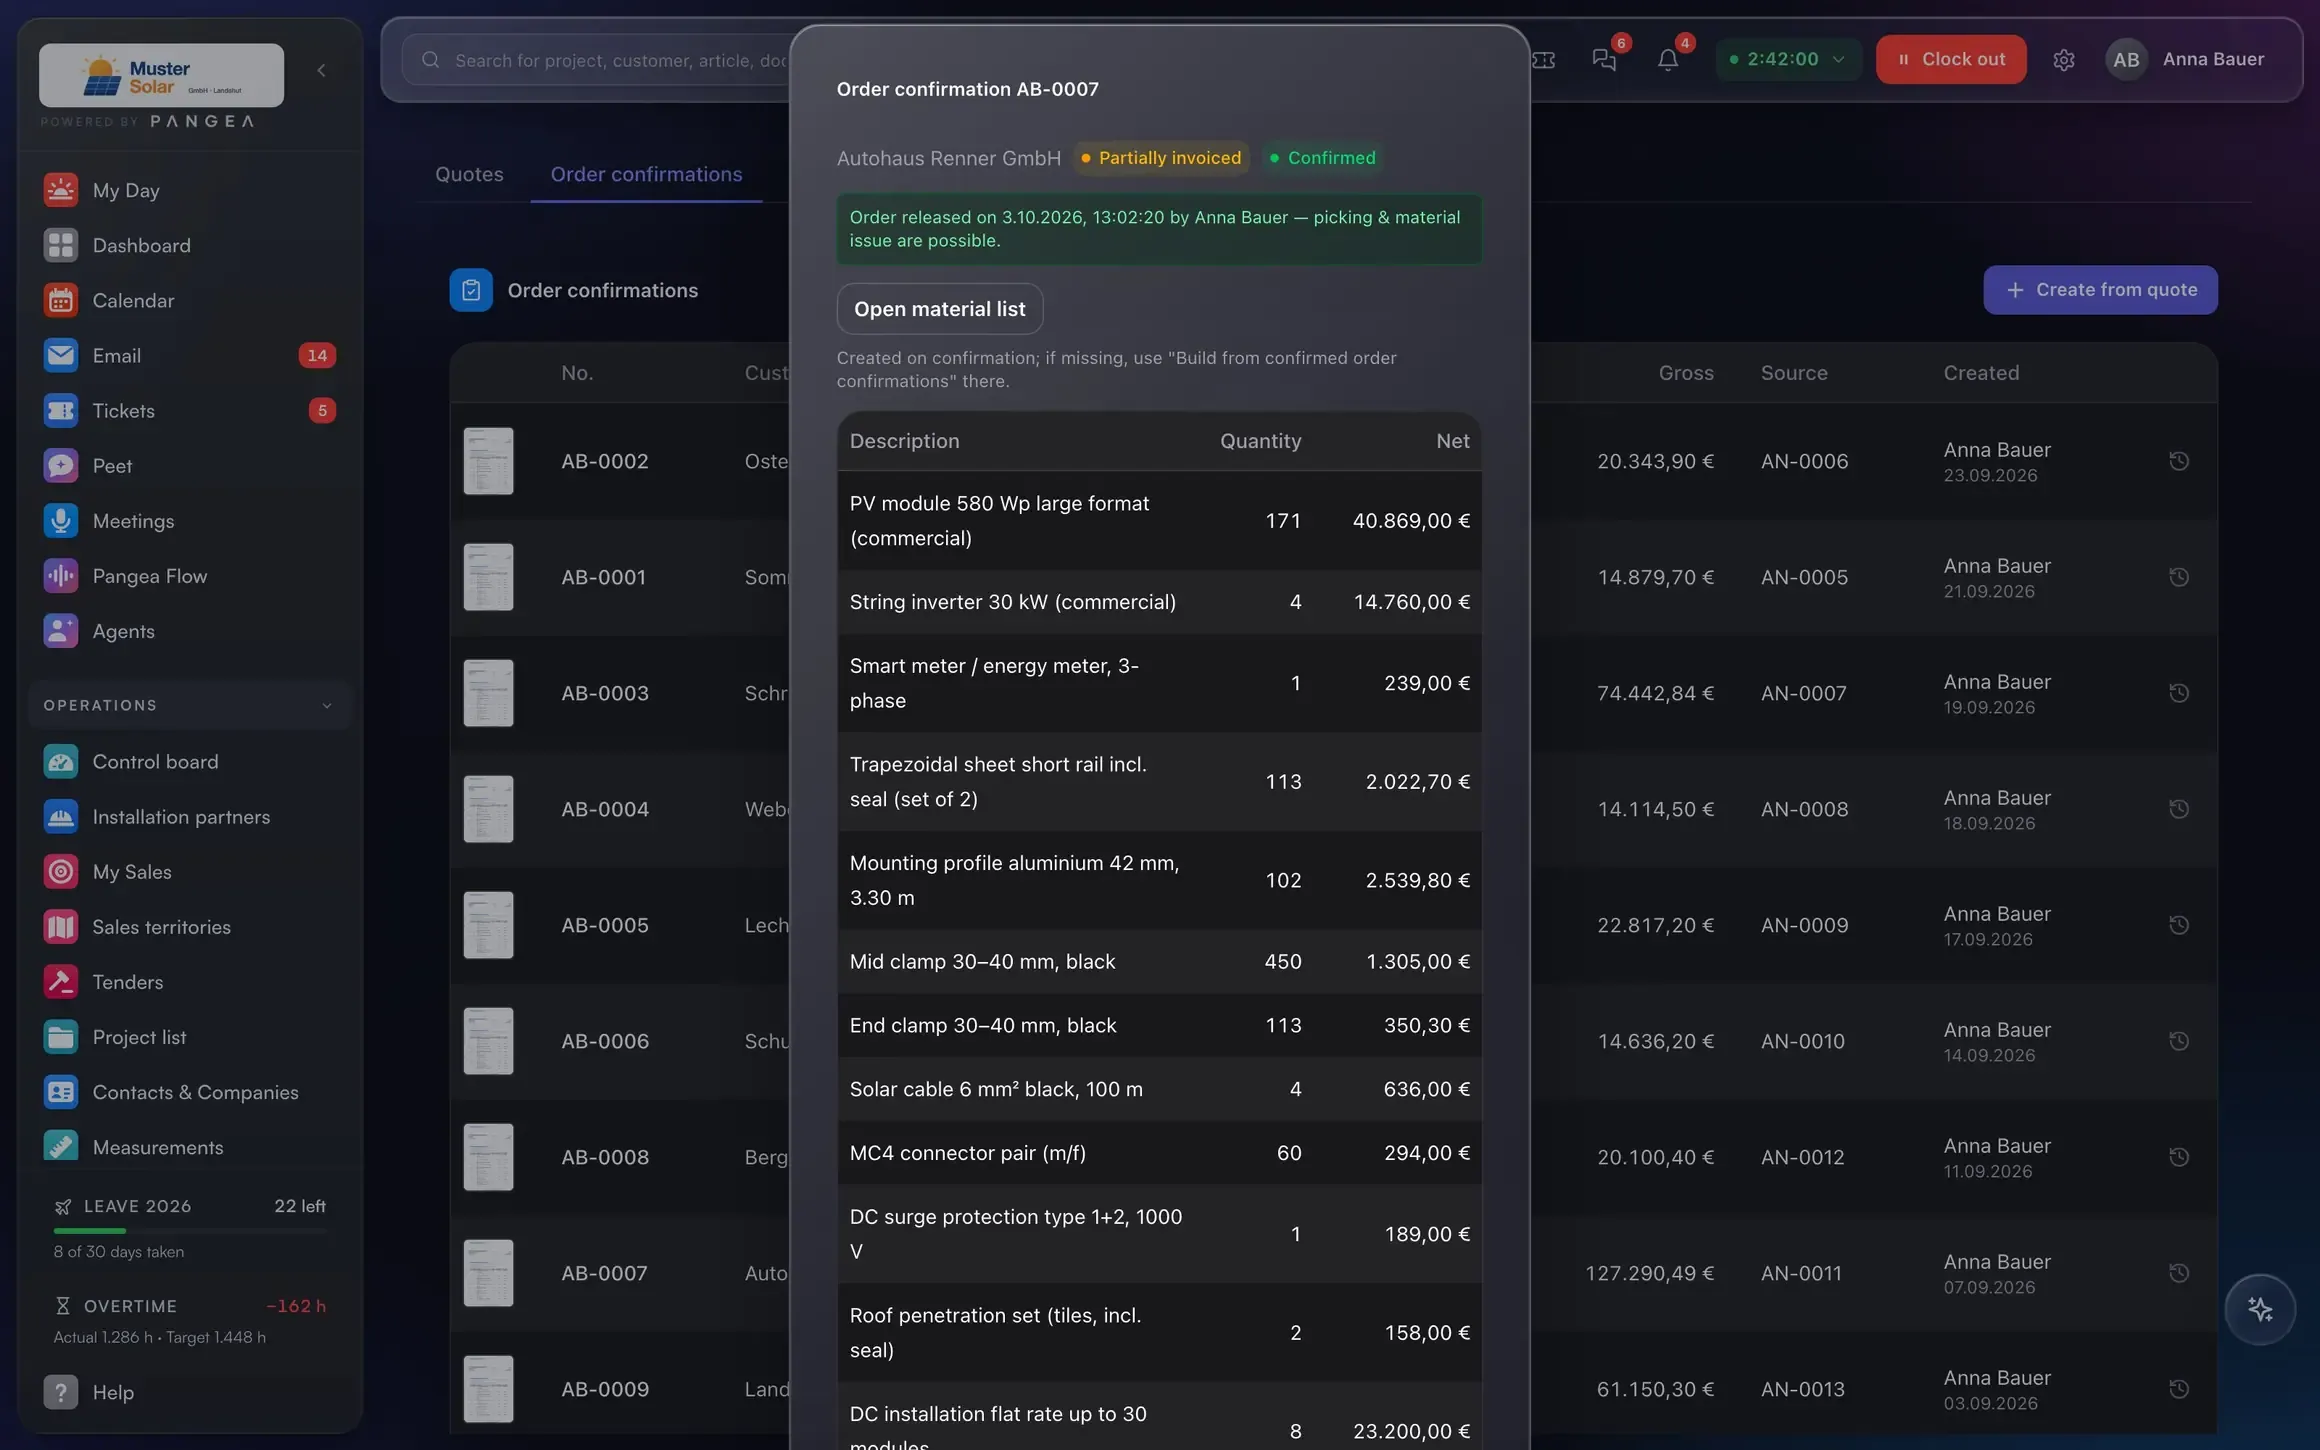This screenshot has height=1450, width=2320.
Task: Open the Tickets sidebar item
Action: coord(190,410)
